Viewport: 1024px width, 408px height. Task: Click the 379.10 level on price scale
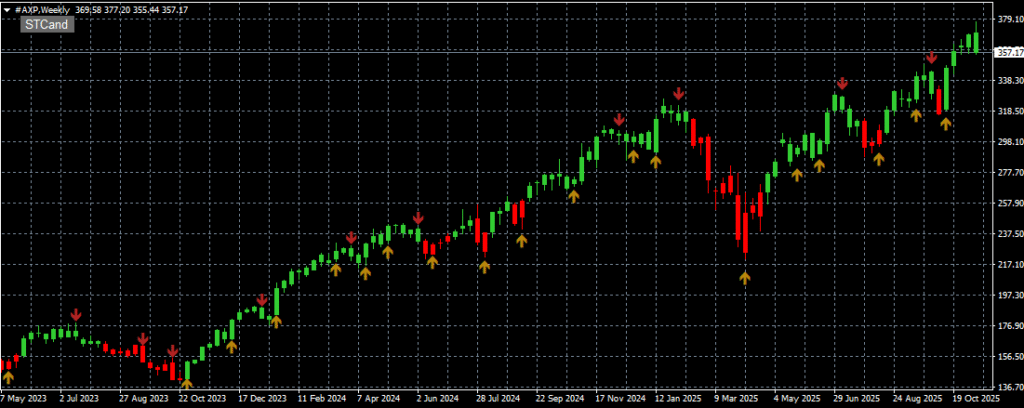coord(1007,19)
